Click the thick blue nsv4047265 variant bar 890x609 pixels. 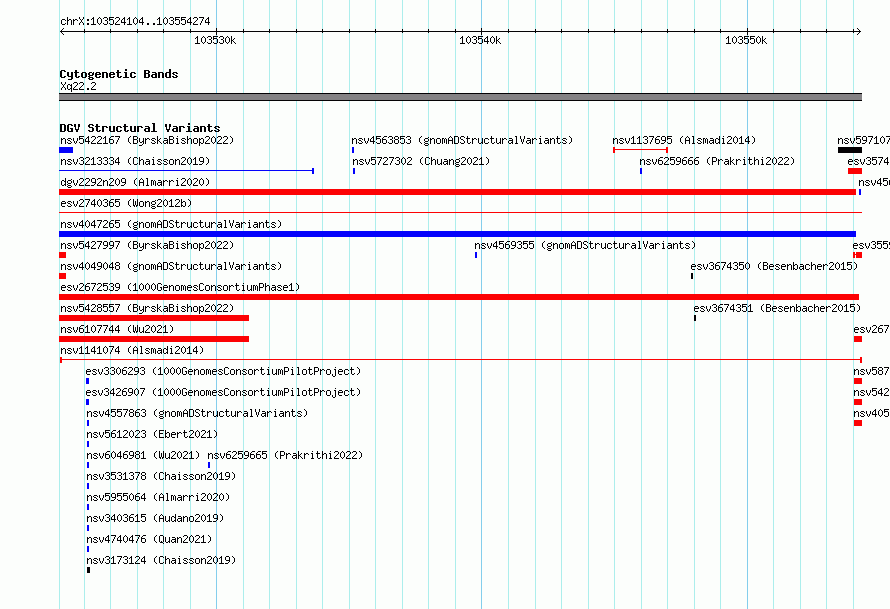(457, 234)
